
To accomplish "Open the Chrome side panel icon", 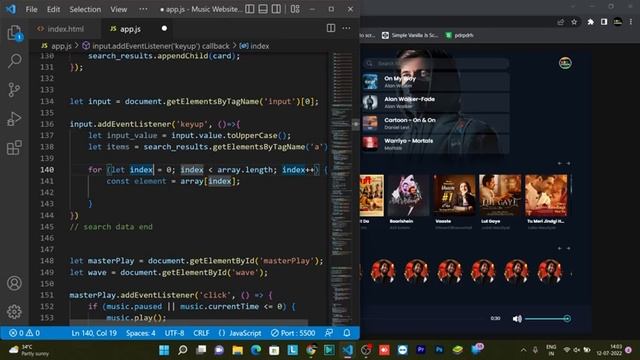I will [604, 22].
